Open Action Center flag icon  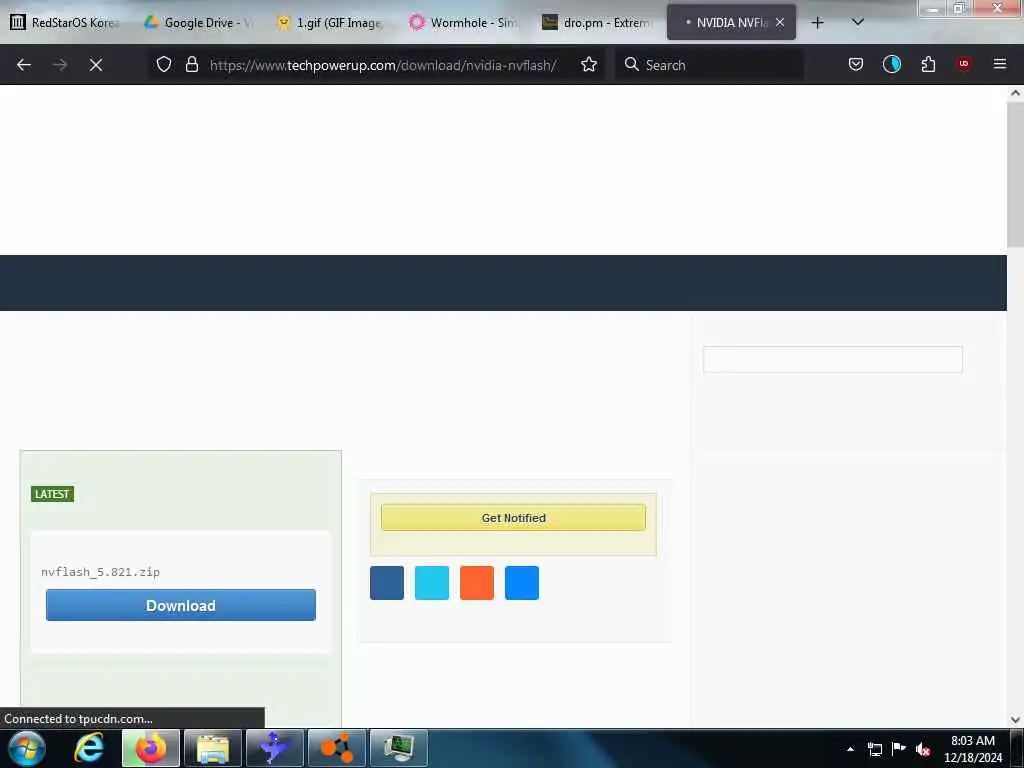click(899, 749)
